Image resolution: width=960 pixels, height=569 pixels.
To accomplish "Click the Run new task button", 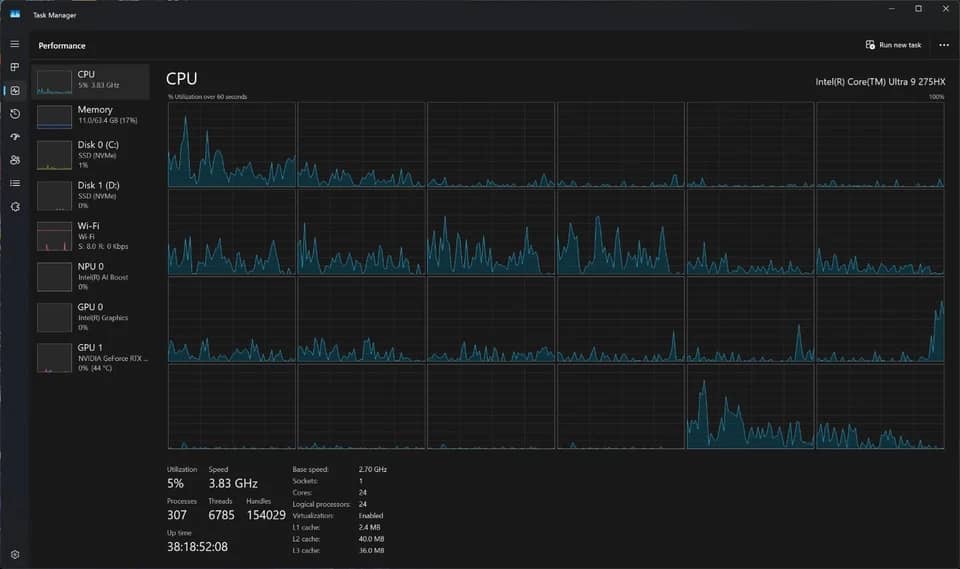I will coord(893,45).
